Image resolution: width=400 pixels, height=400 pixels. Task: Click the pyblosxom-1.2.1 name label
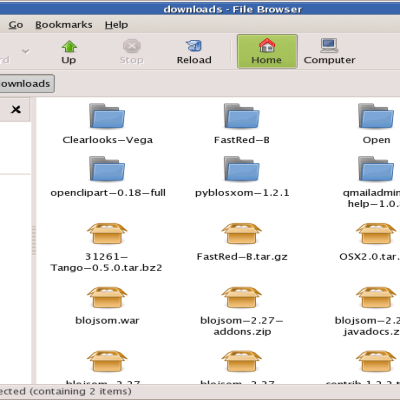[242, 193]
